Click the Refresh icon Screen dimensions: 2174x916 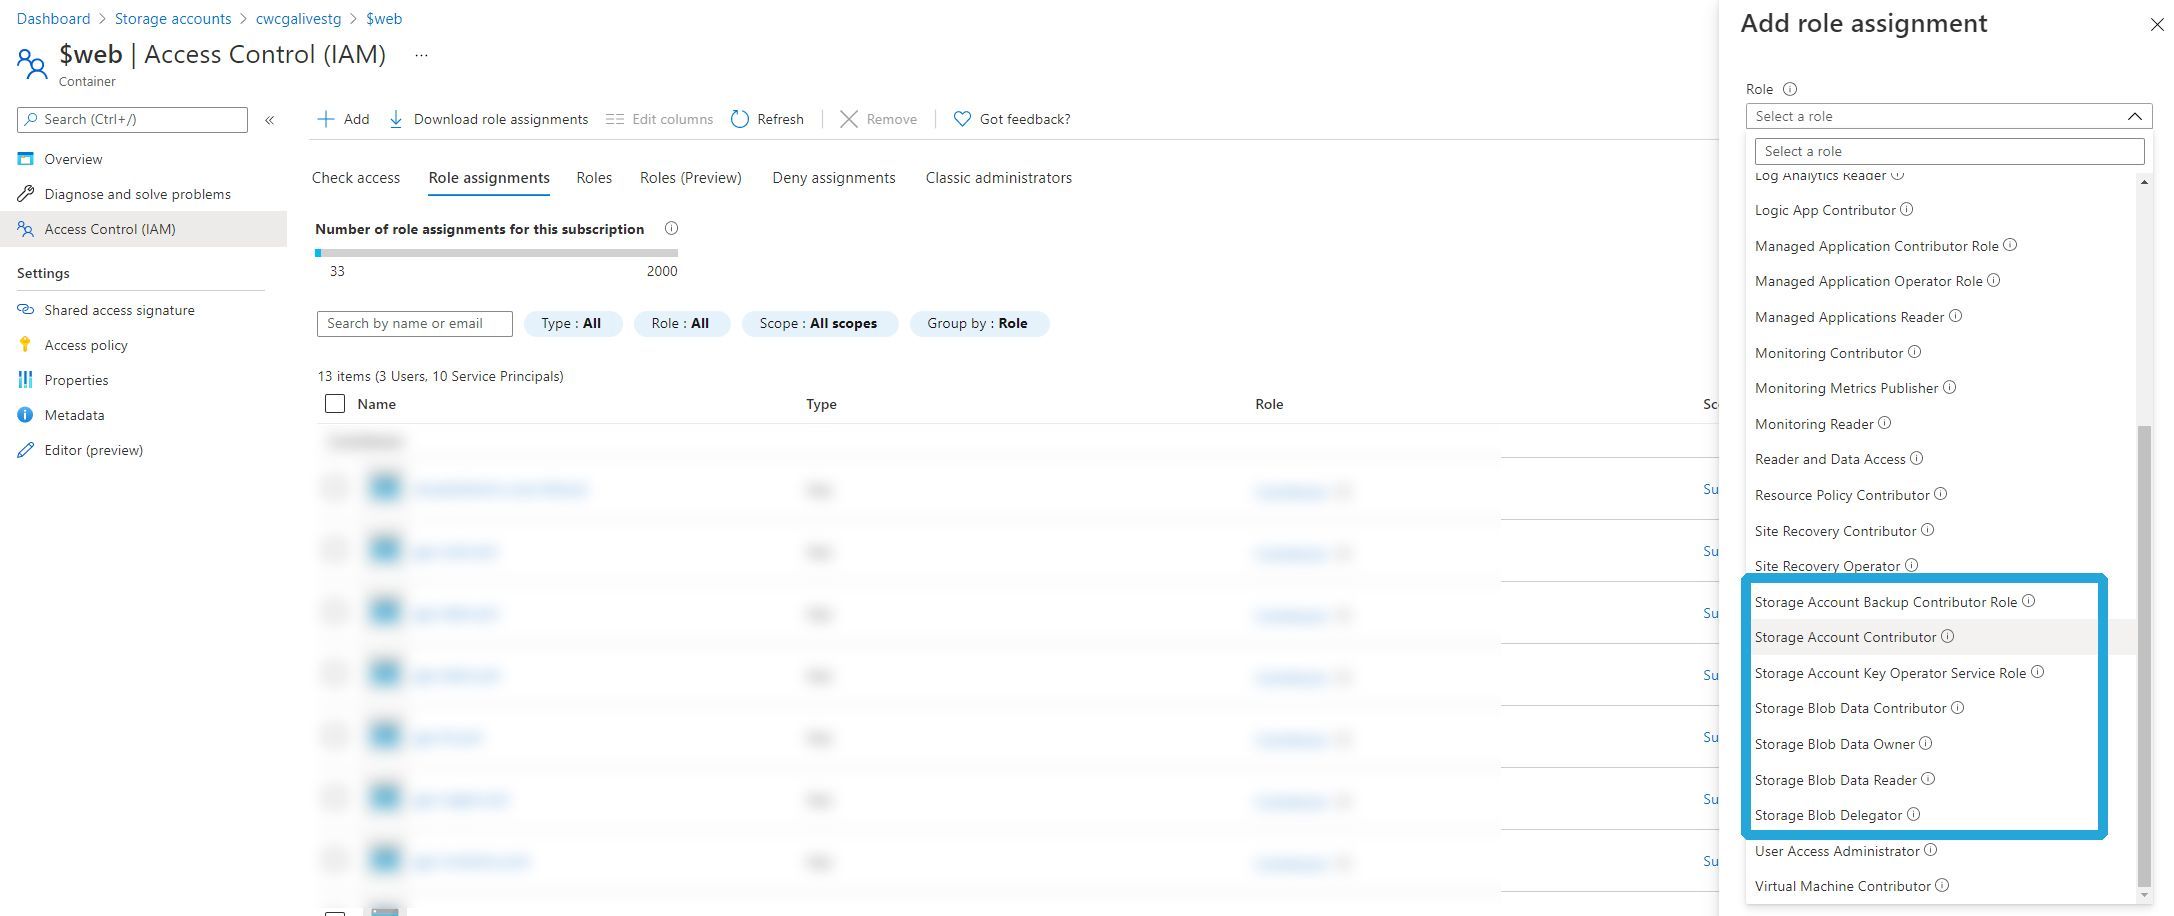click(740, 119)
